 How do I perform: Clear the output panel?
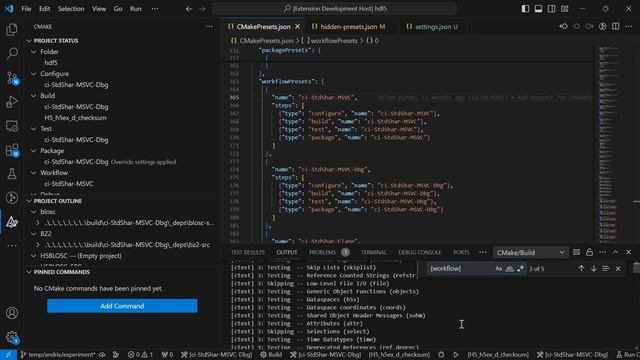click(x=576, y=252)
